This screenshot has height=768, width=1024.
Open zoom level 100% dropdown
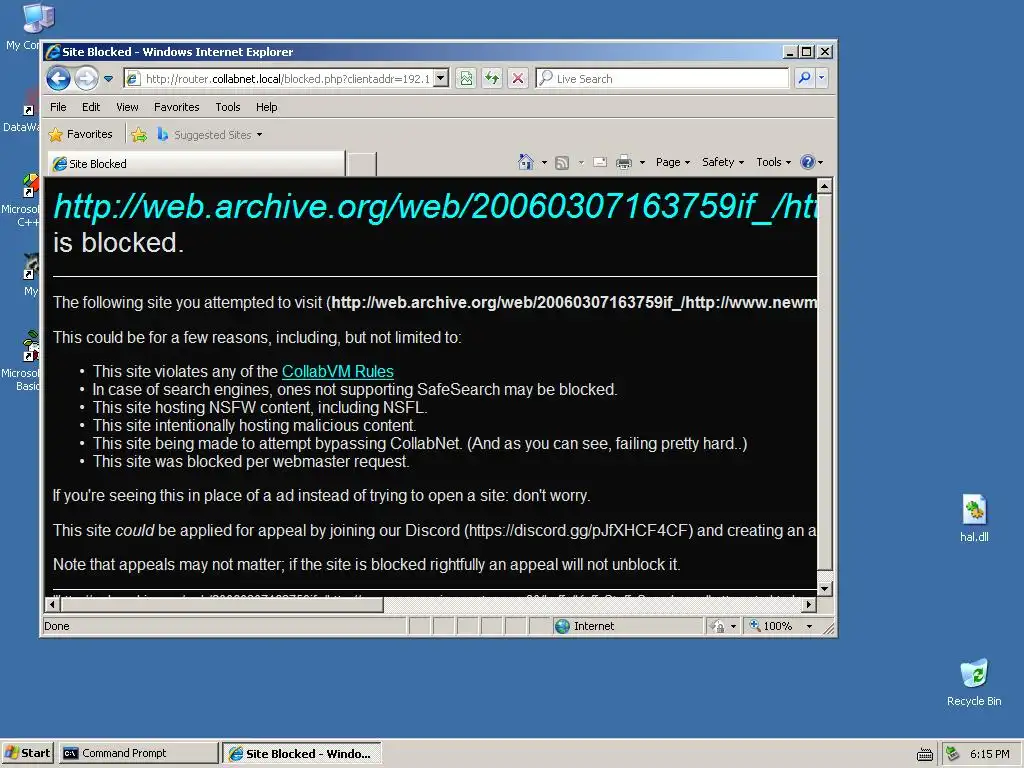(x=781, y=626)
